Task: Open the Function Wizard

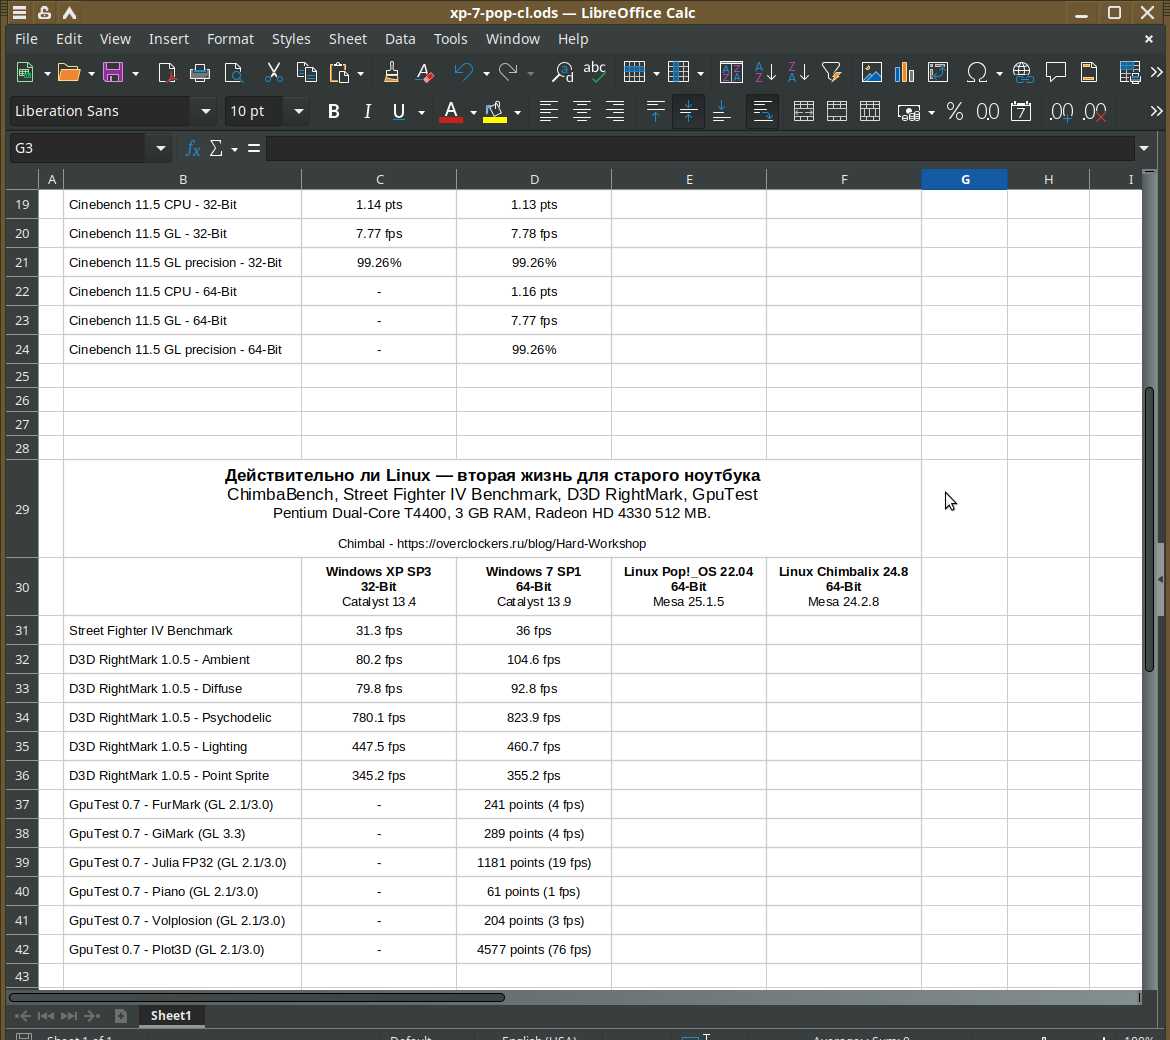Action: point(193,148)
